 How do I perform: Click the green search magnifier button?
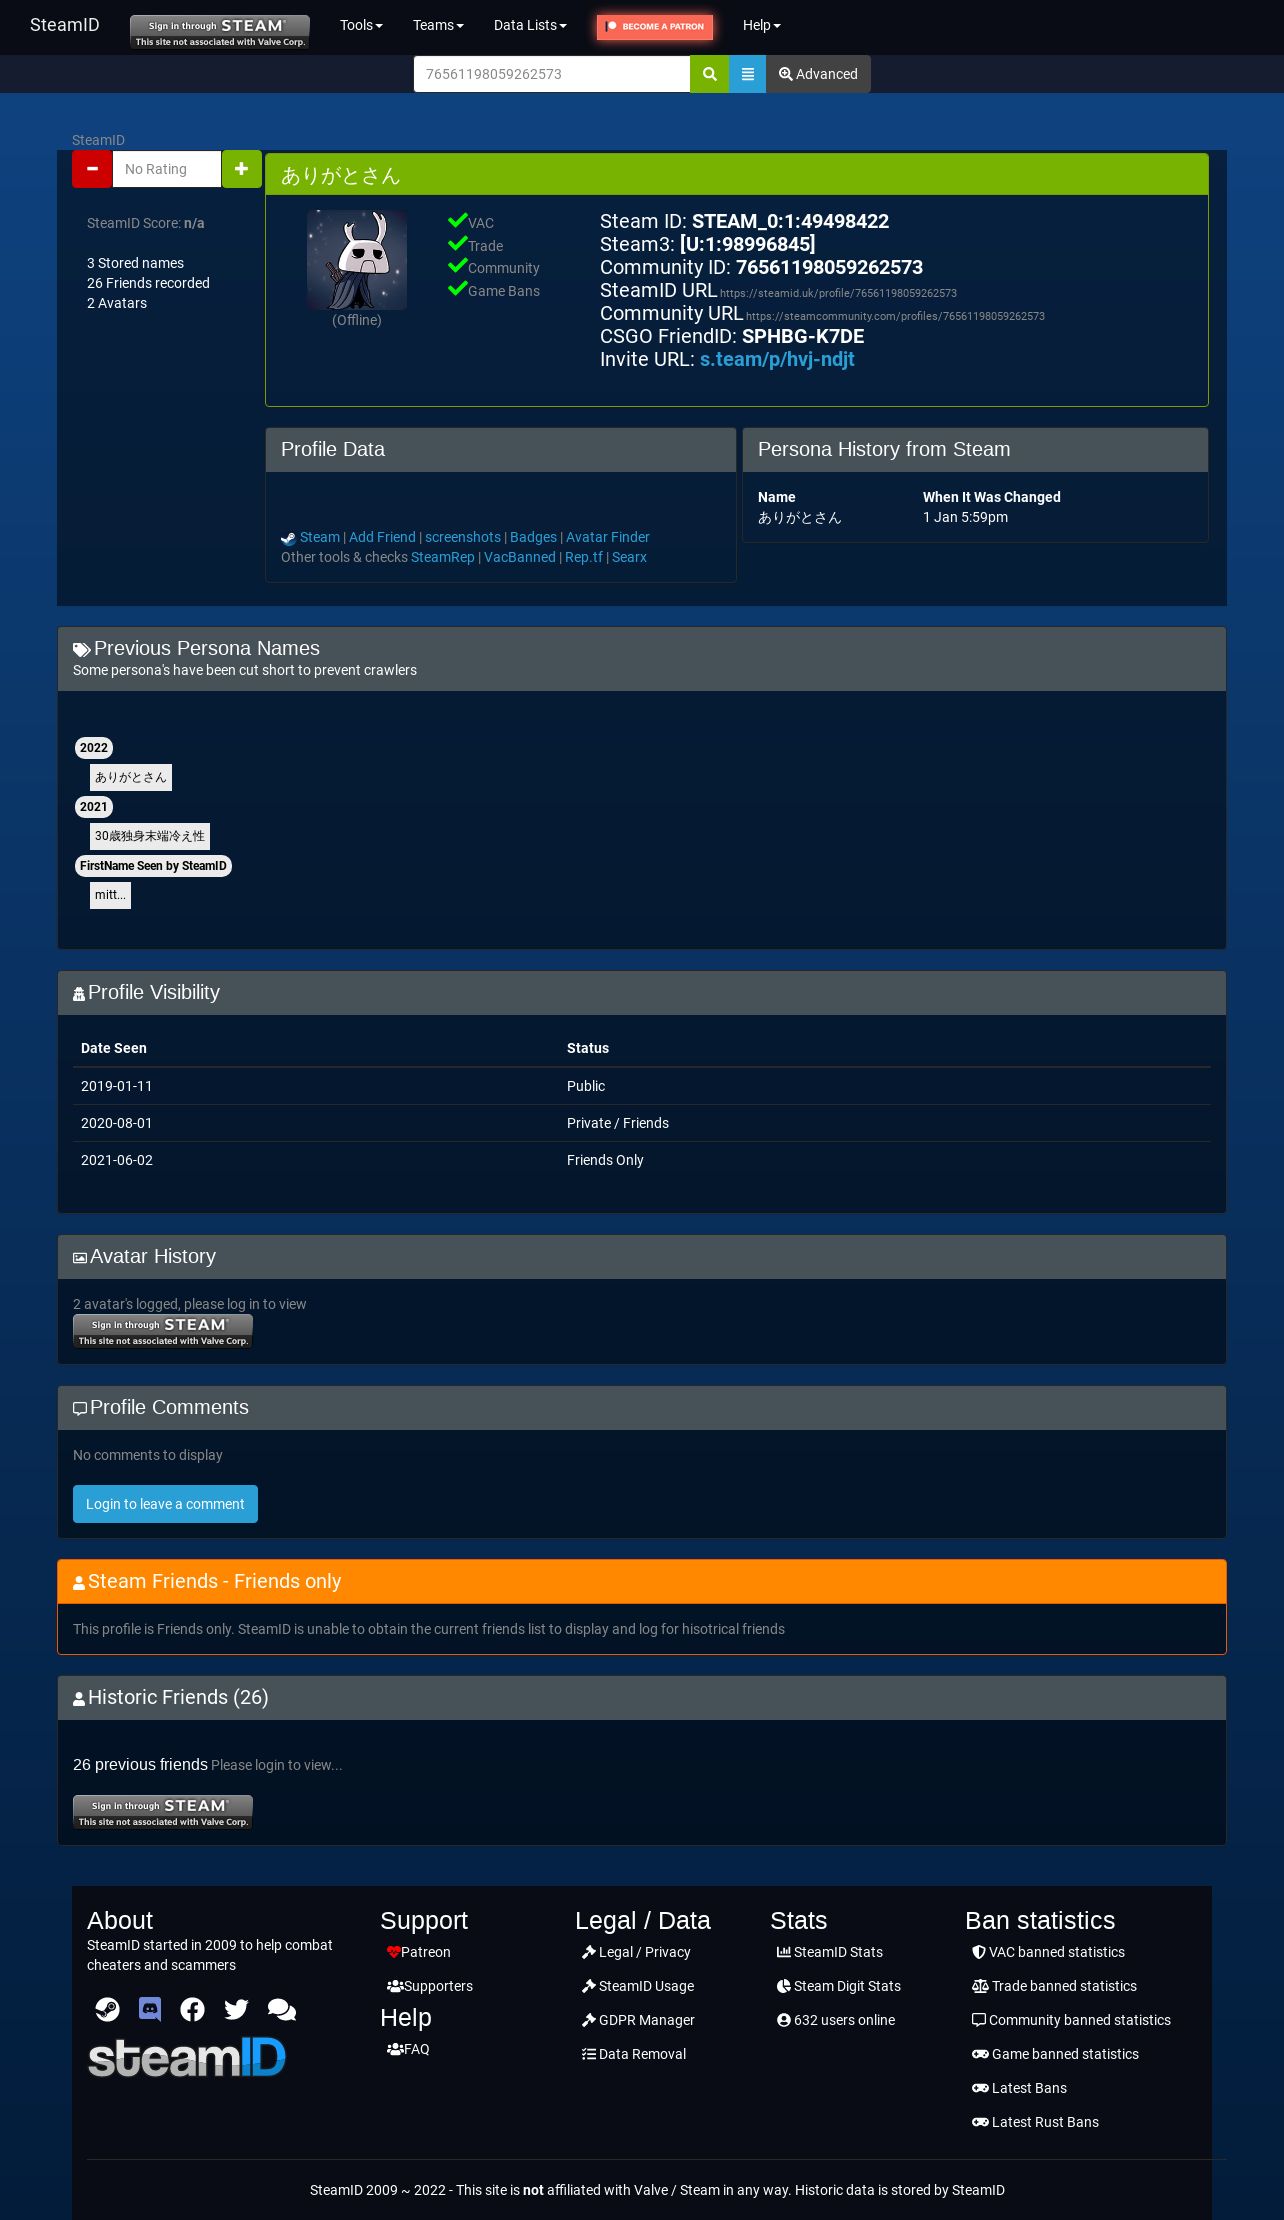click(x=709, y=74)
